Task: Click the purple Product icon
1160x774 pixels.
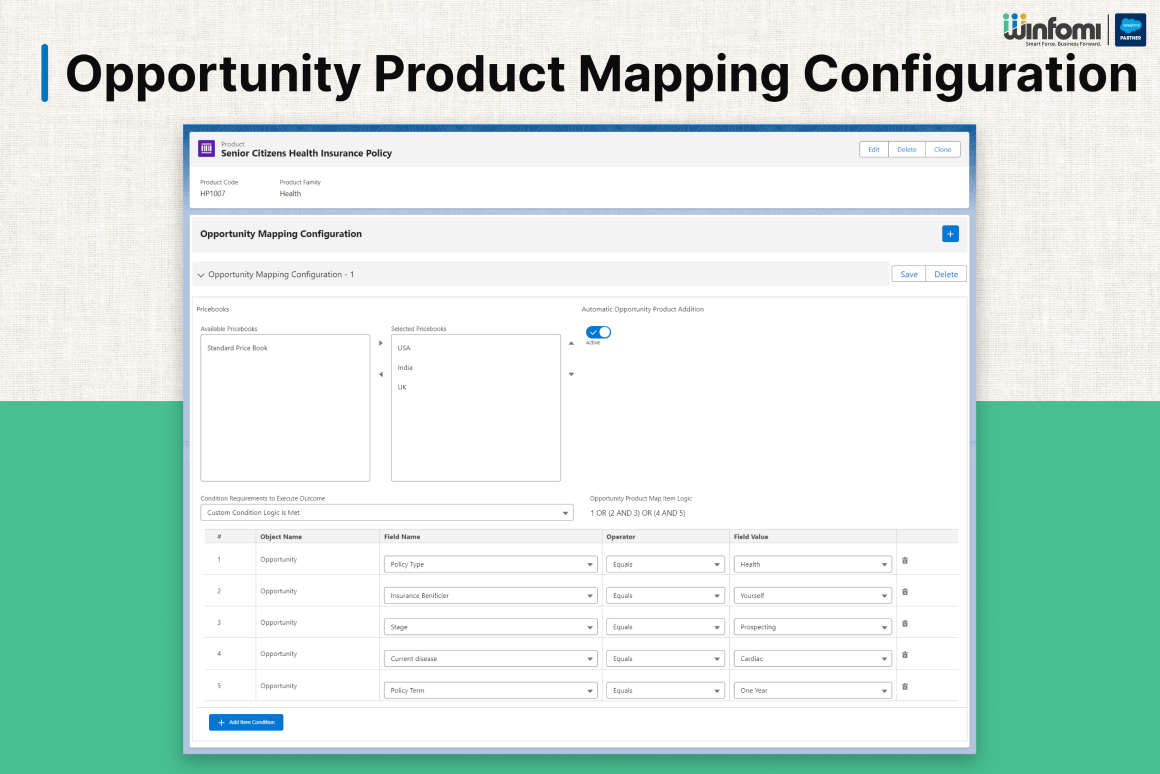Action: coord(206,149)
